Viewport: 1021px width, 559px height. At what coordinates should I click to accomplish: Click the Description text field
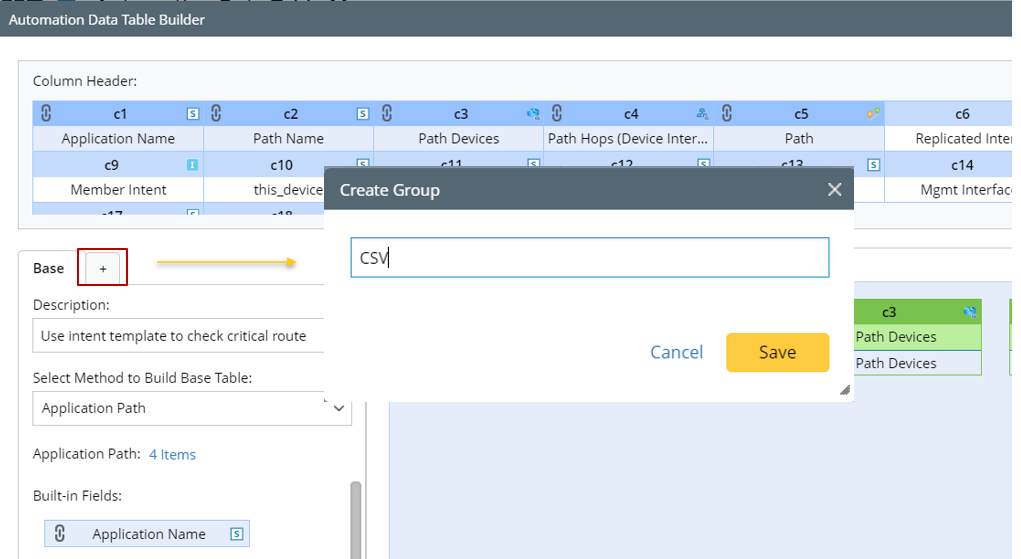[180, 336]
